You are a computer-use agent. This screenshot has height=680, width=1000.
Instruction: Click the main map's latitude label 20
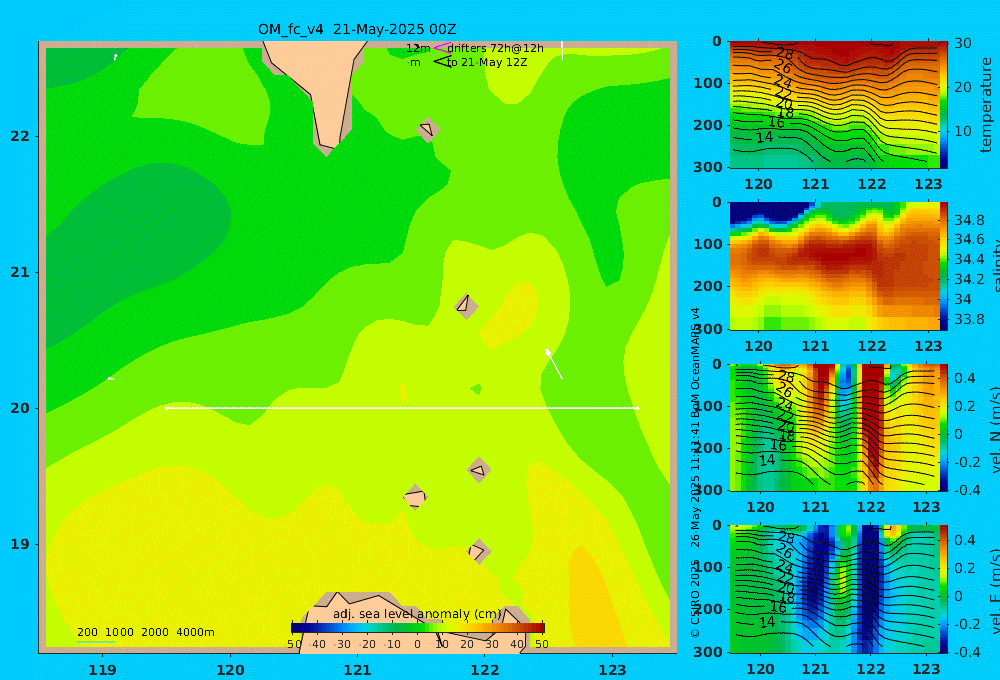[x=20, y=408]
